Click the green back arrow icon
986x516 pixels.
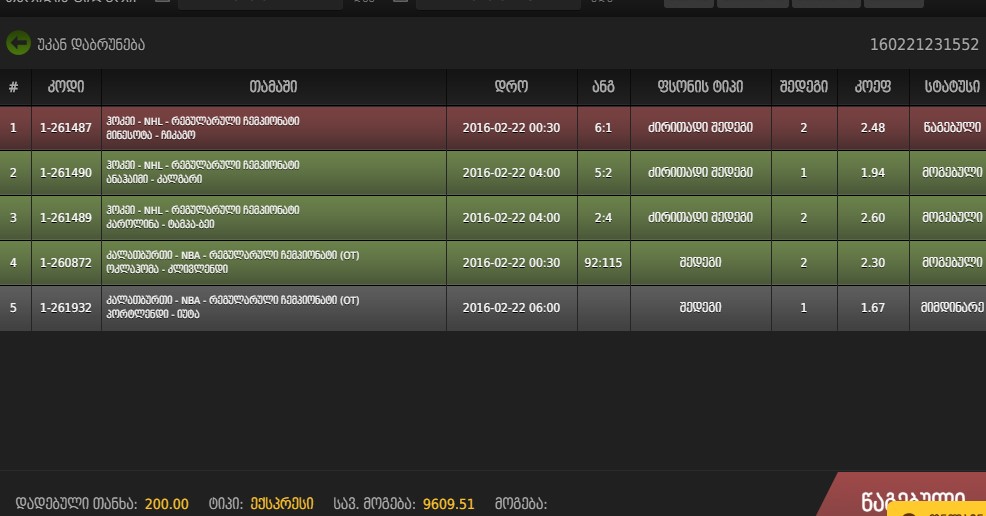pos(18,43)
